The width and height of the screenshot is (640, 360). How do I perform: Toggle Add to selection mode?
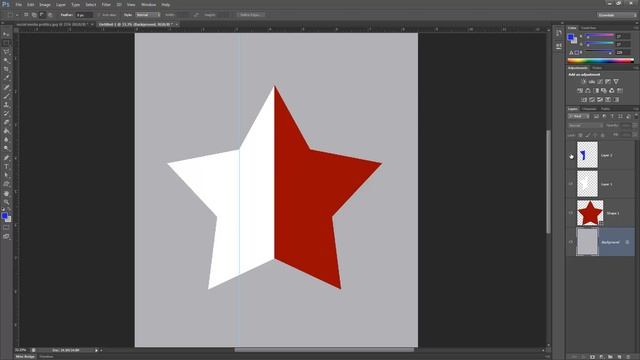tap(34, 15)
